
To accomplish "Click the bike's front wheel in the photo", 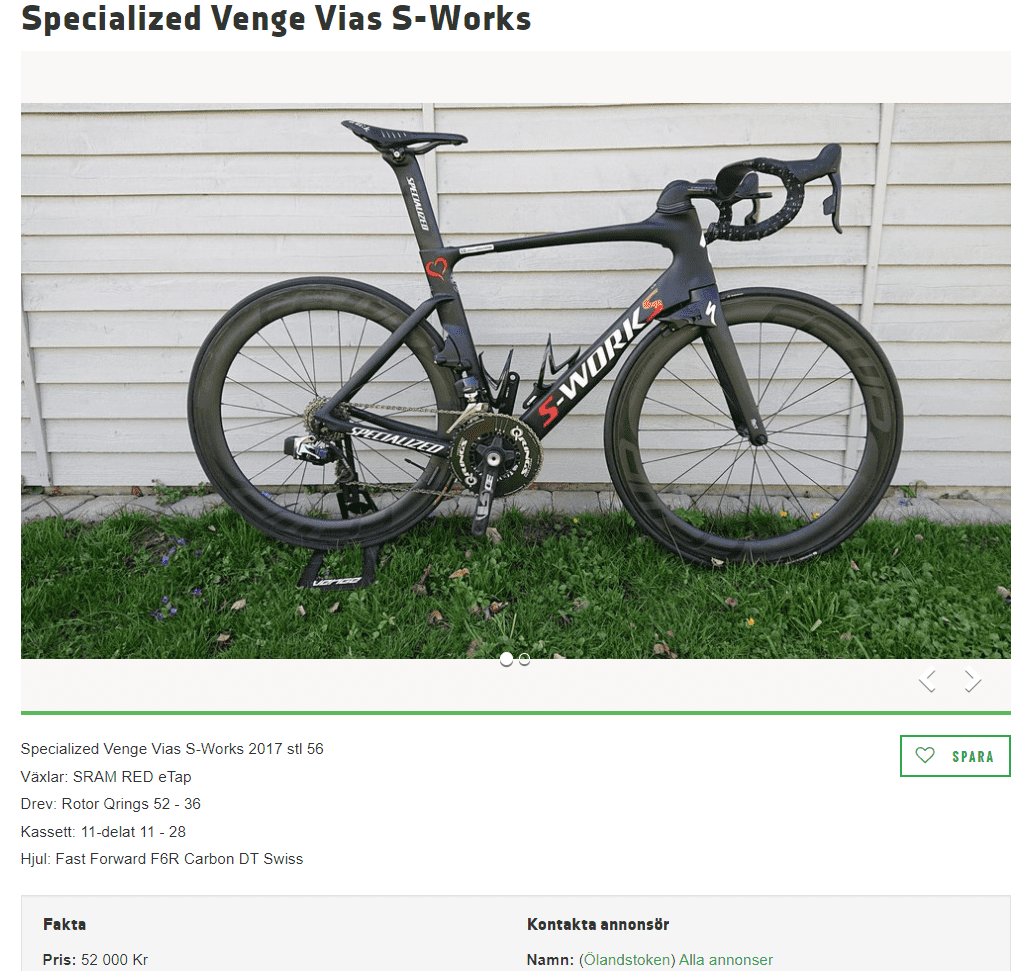I will click(753, 426).
